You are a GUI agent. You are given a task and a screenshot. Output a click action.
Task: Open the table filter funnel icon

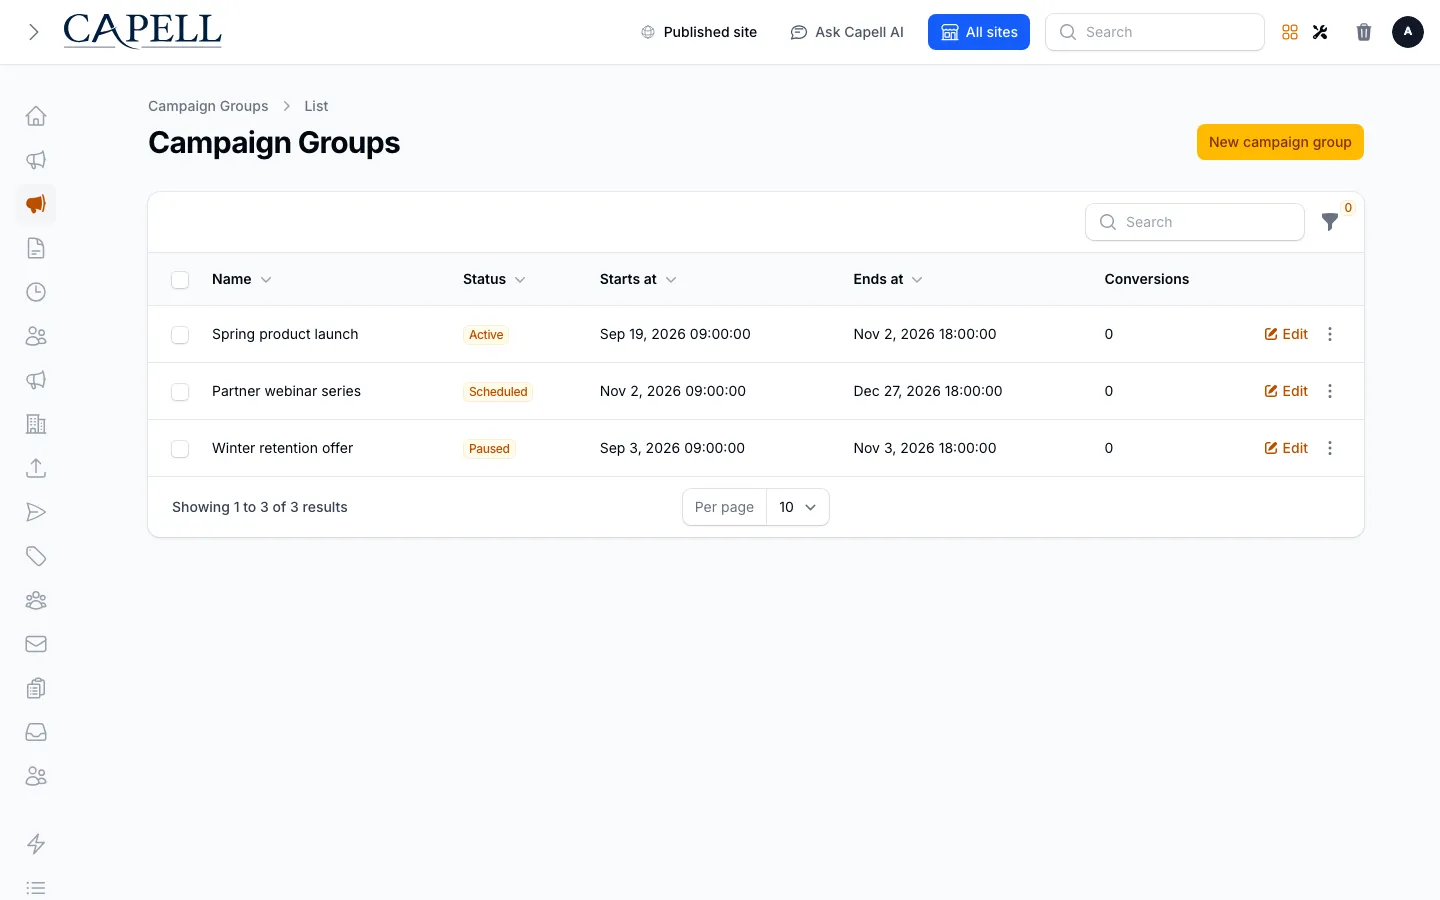point(1330,222)
